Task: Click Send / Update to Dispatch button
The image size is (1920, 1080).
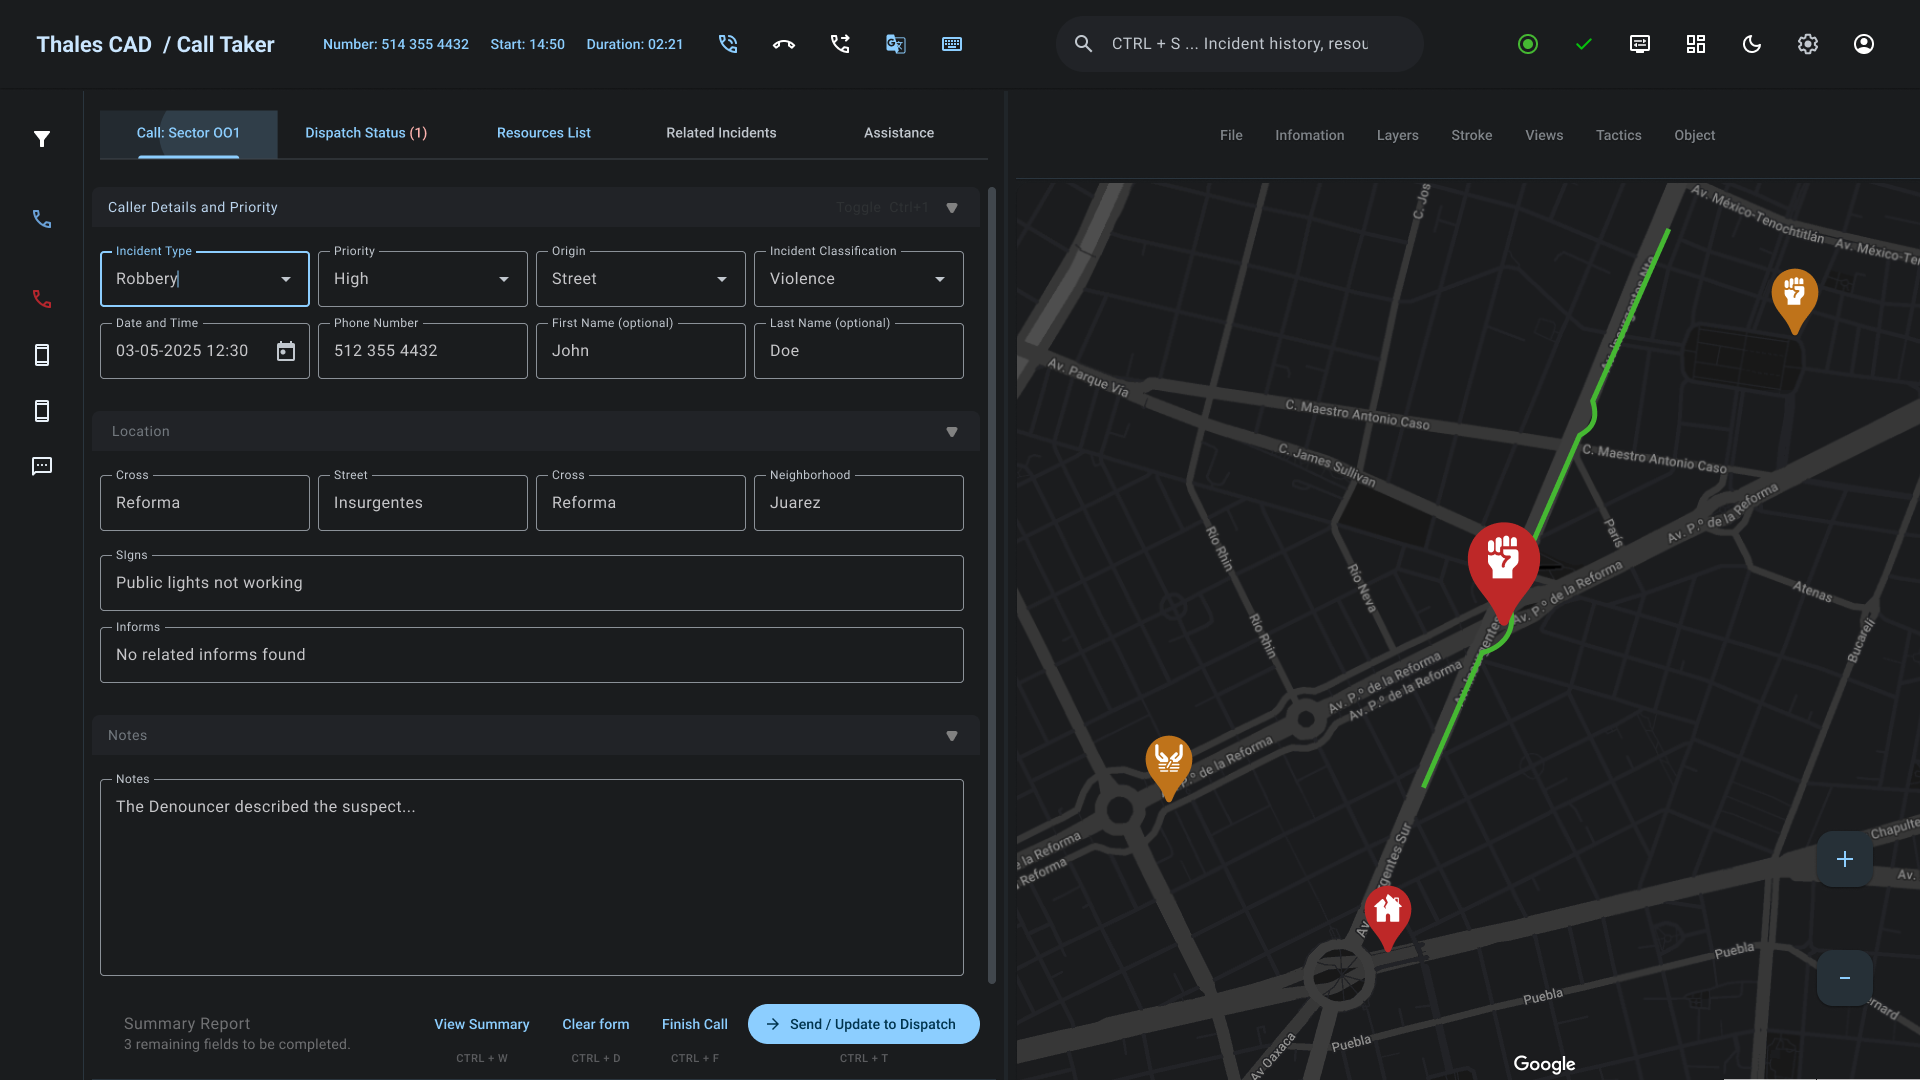Action: (x=863, y=1024)
